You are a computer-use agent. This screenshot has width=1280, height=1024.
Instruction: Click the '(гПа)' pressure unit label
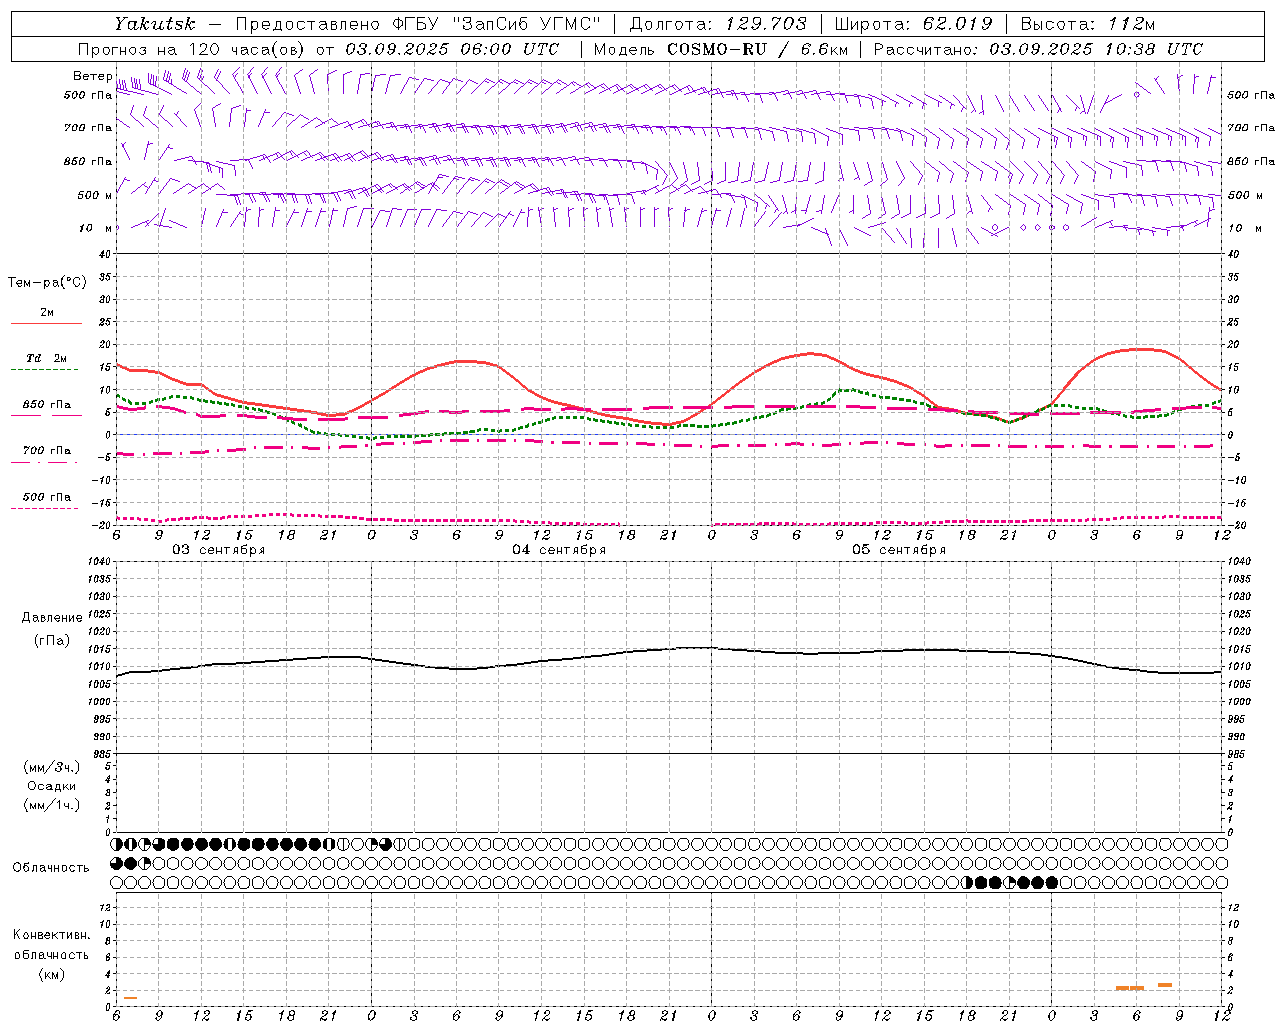[52, 640]
